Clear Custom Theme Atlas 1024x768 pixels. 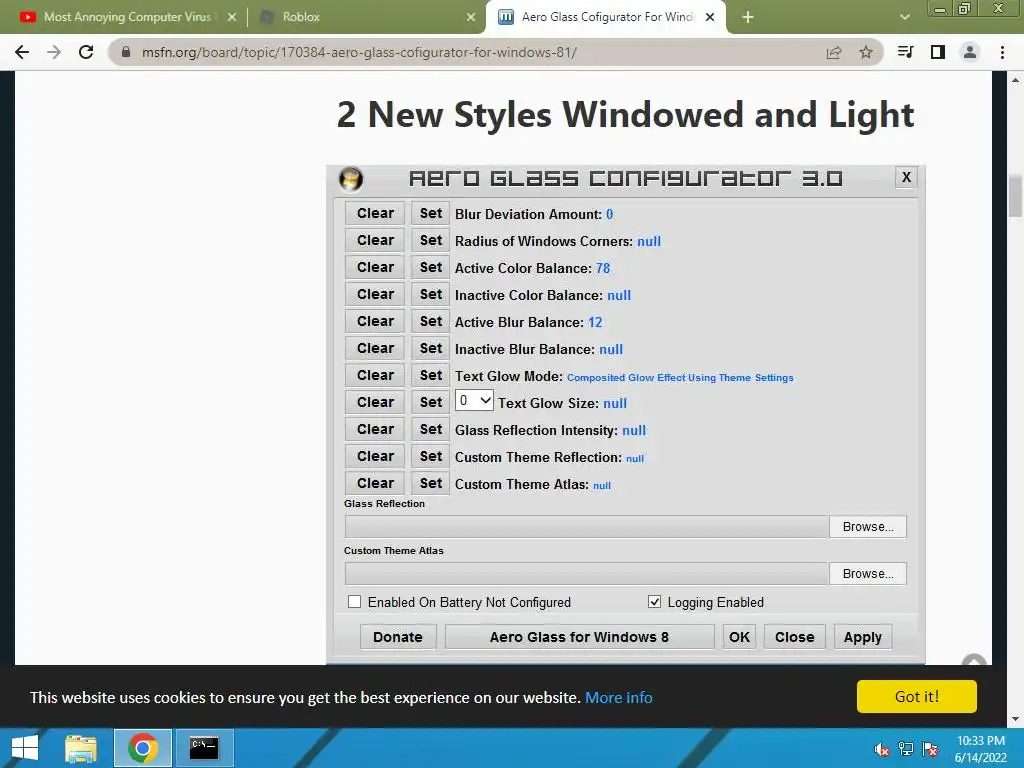tap(375, 483)
